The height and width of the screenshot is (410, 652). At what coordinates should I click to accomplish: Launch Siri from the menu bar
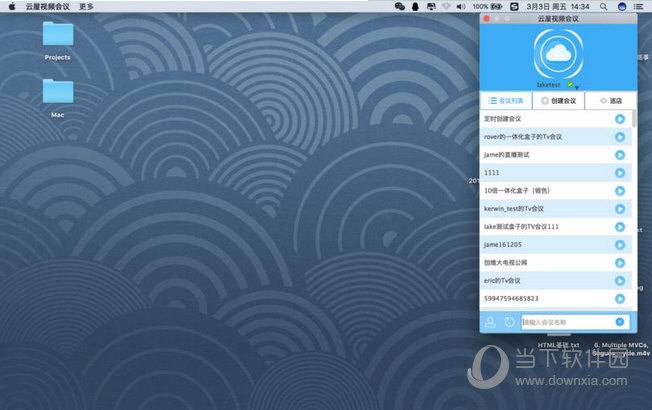(622, 6)
